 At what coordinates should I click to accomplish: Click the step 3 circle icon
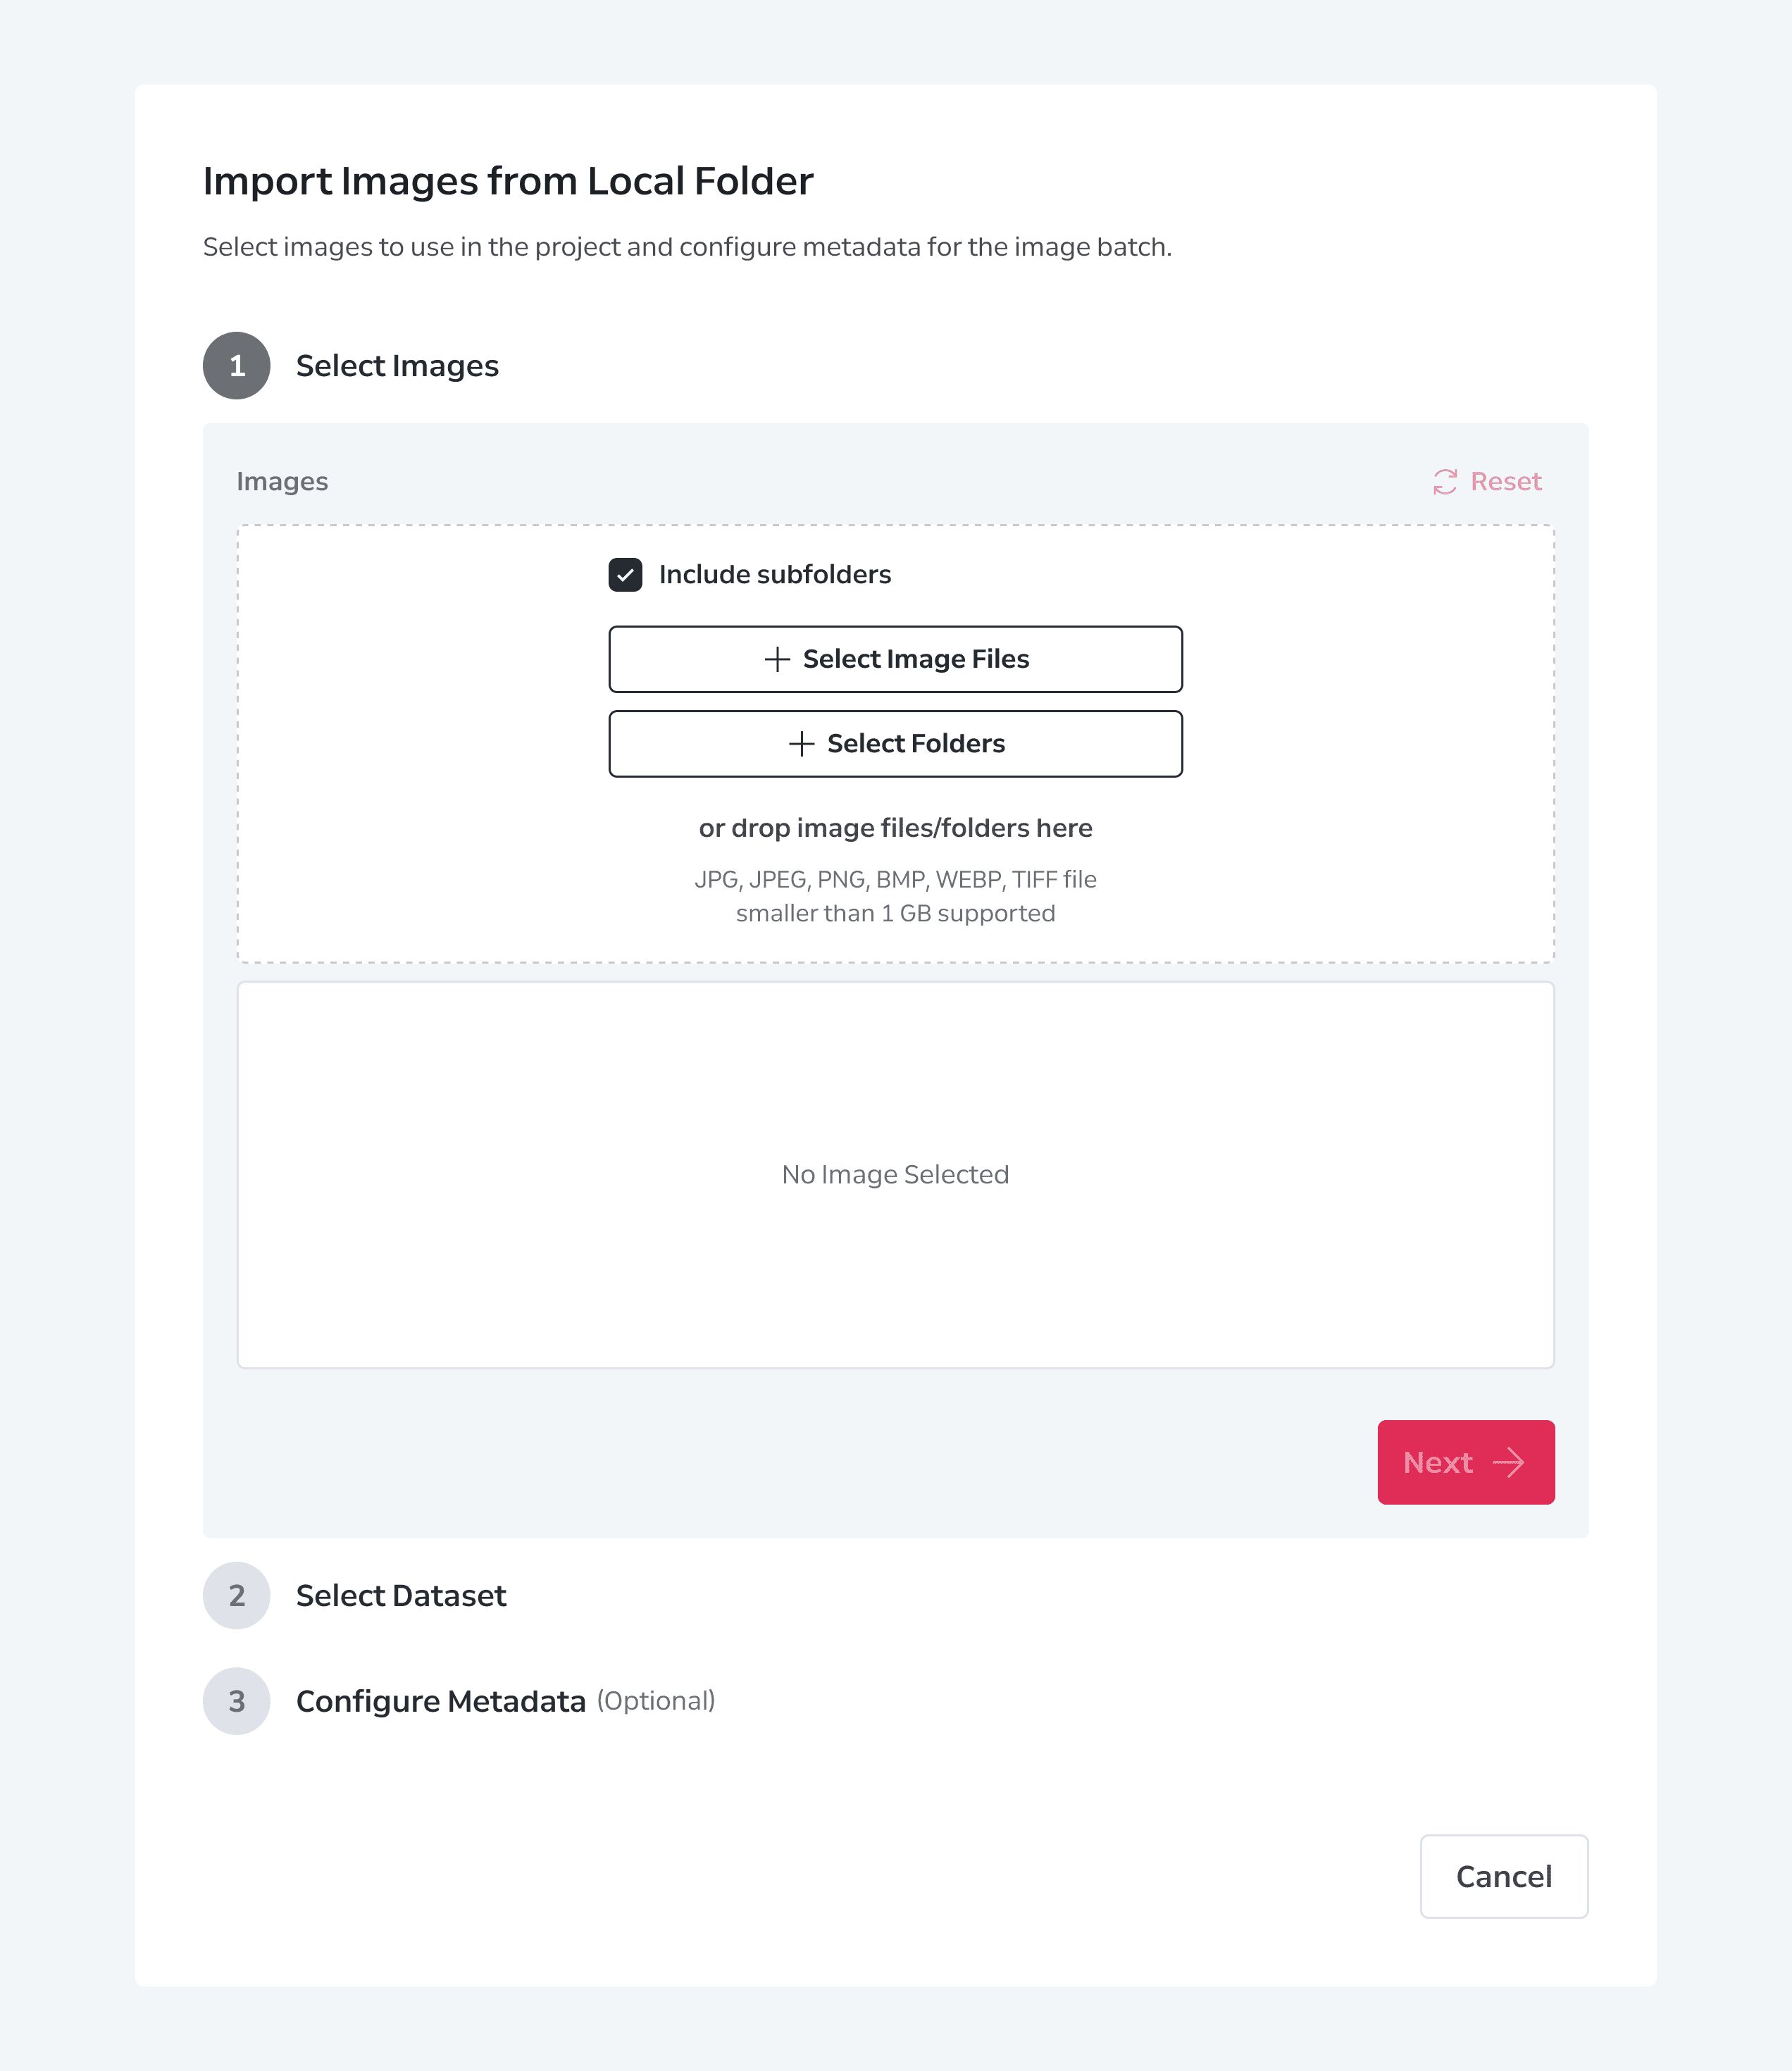tap(237, 1701)
